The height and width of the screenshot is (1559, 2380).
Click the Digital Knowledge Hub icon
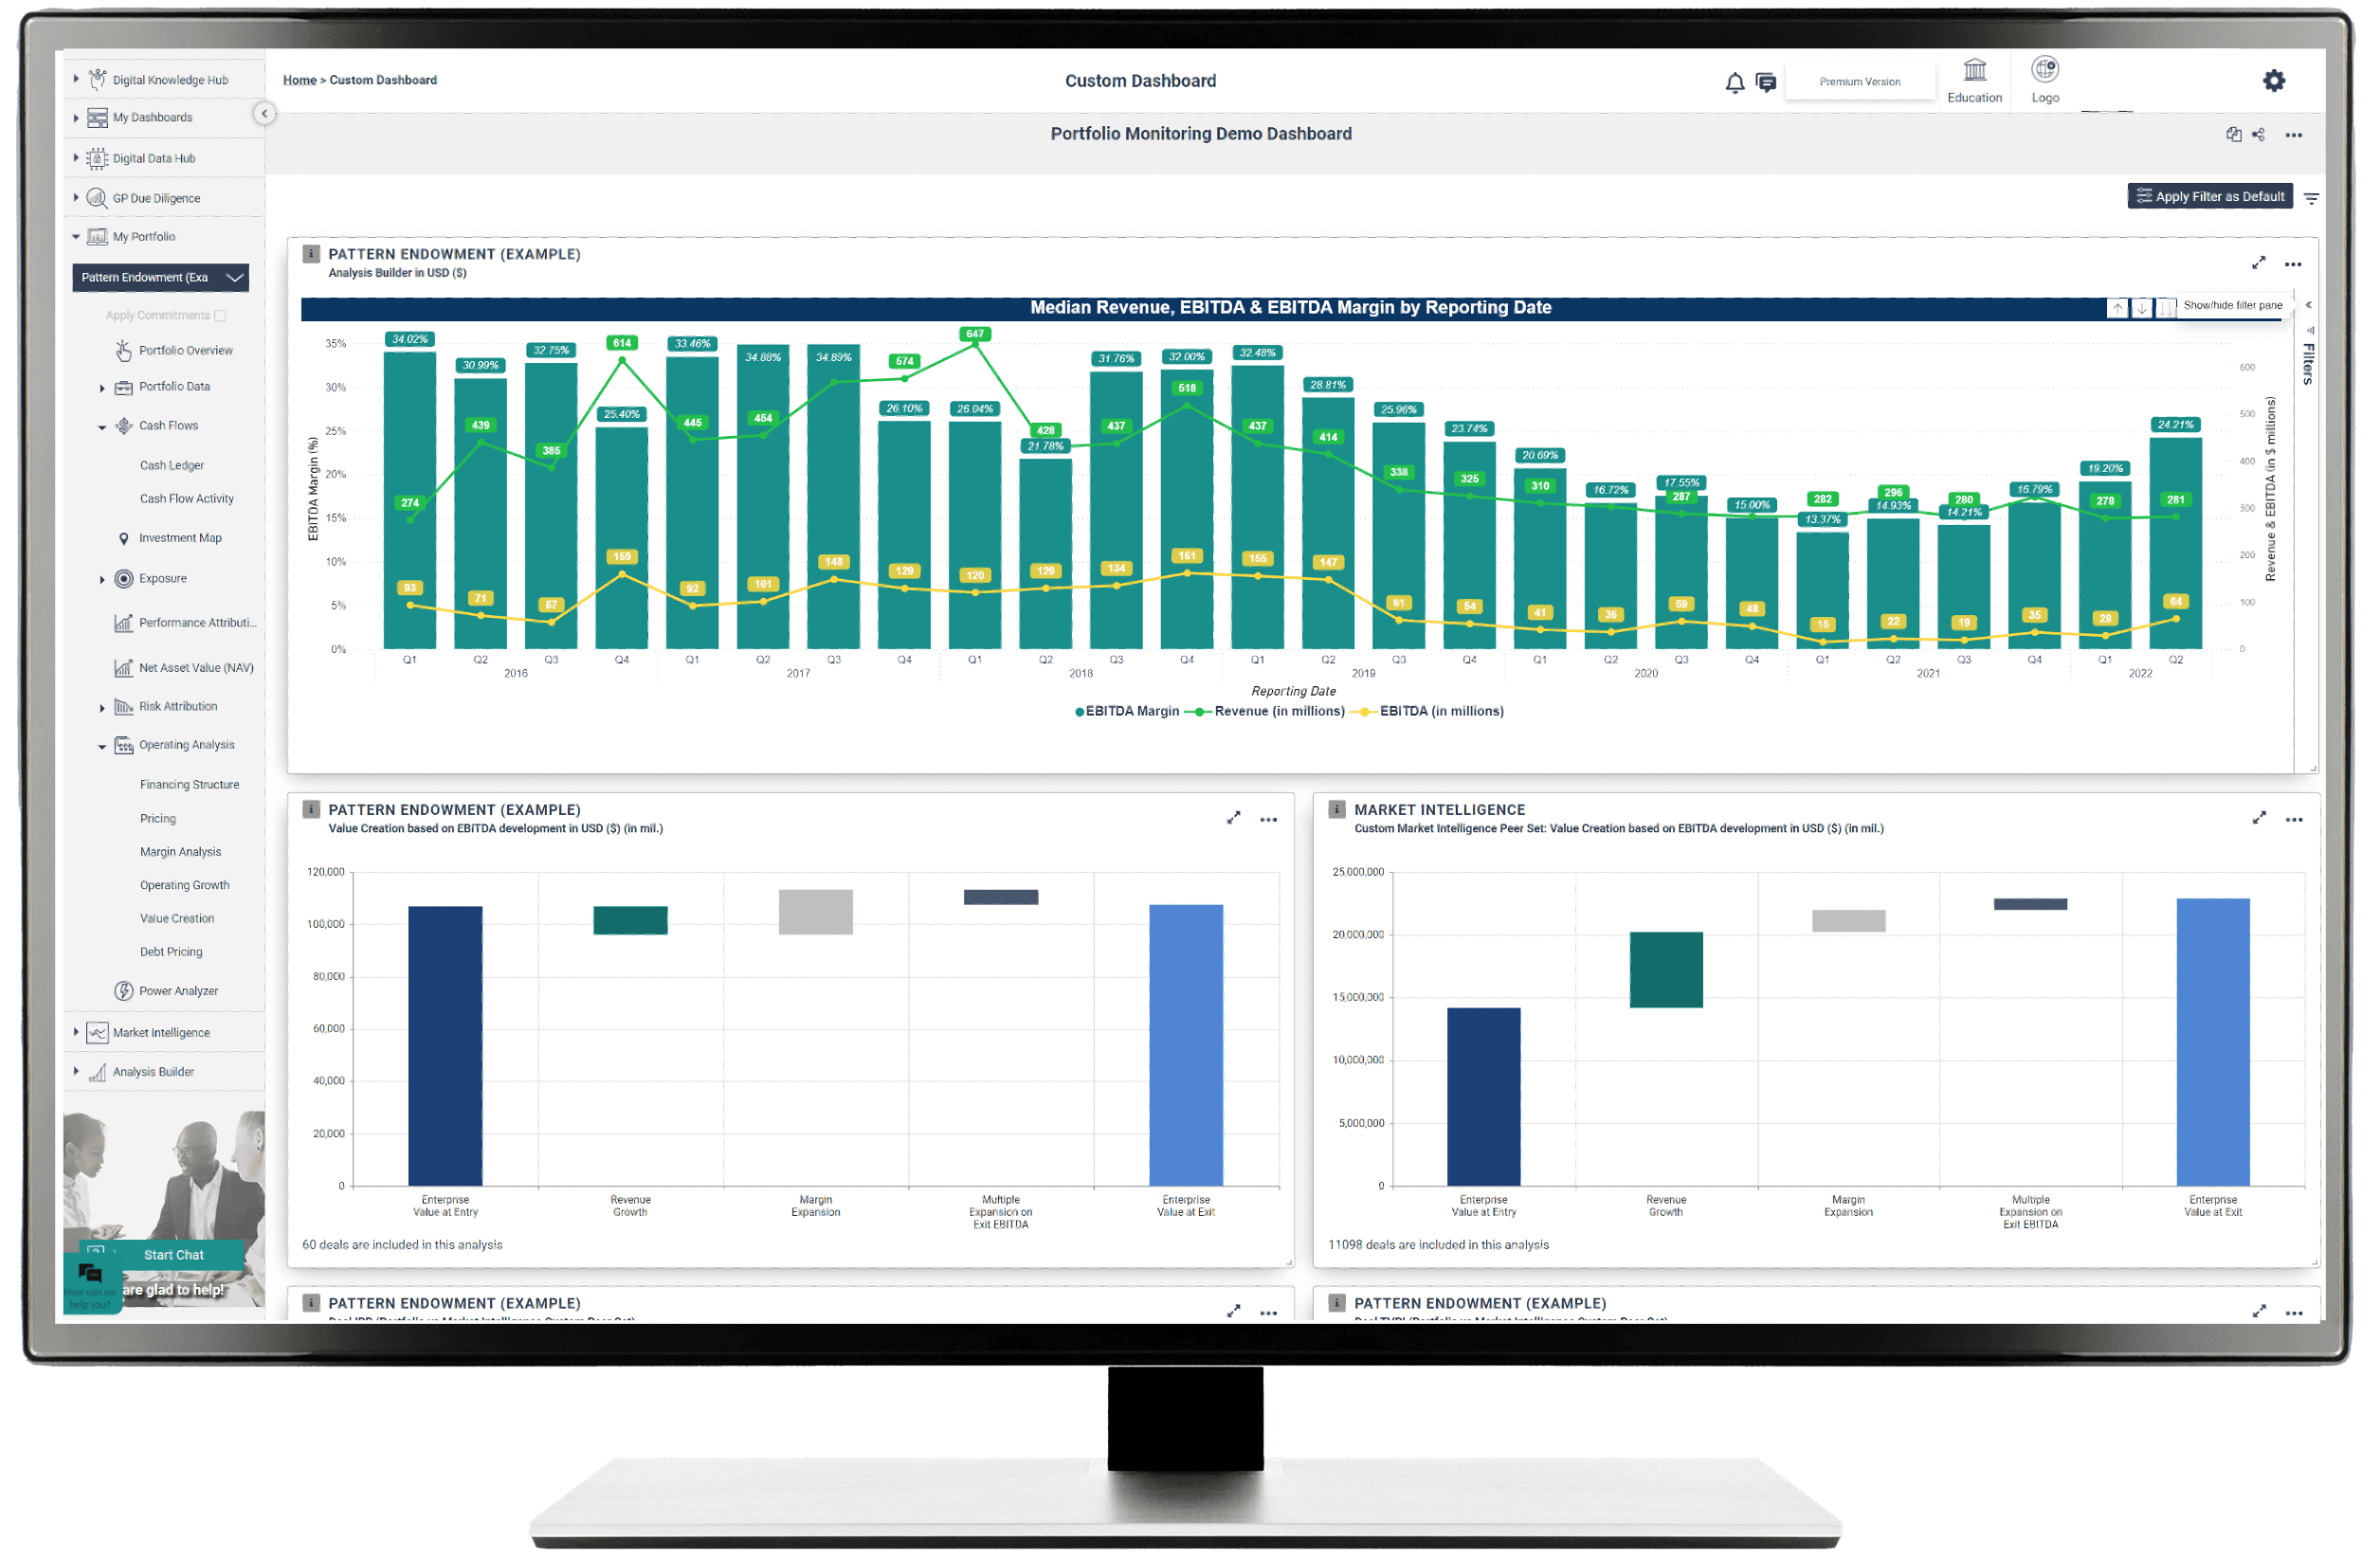[x=97, y=79]
